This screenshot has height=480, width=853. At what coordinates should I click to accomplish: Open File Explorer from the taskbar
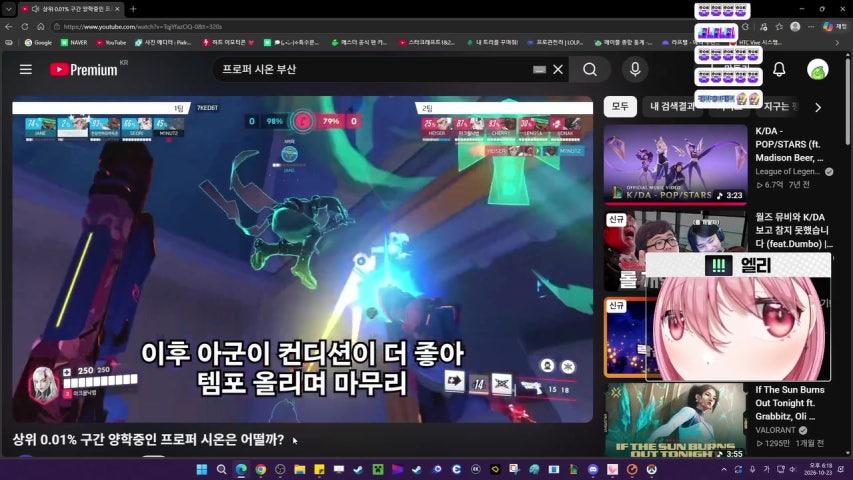click(x=300, y=469)
